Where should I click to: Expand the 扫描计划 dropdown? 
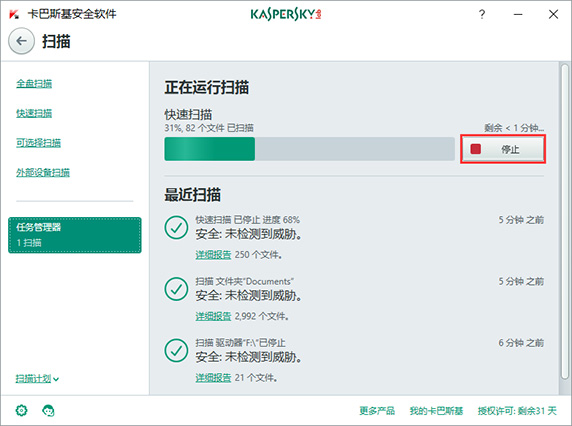(x=37, y=379)
